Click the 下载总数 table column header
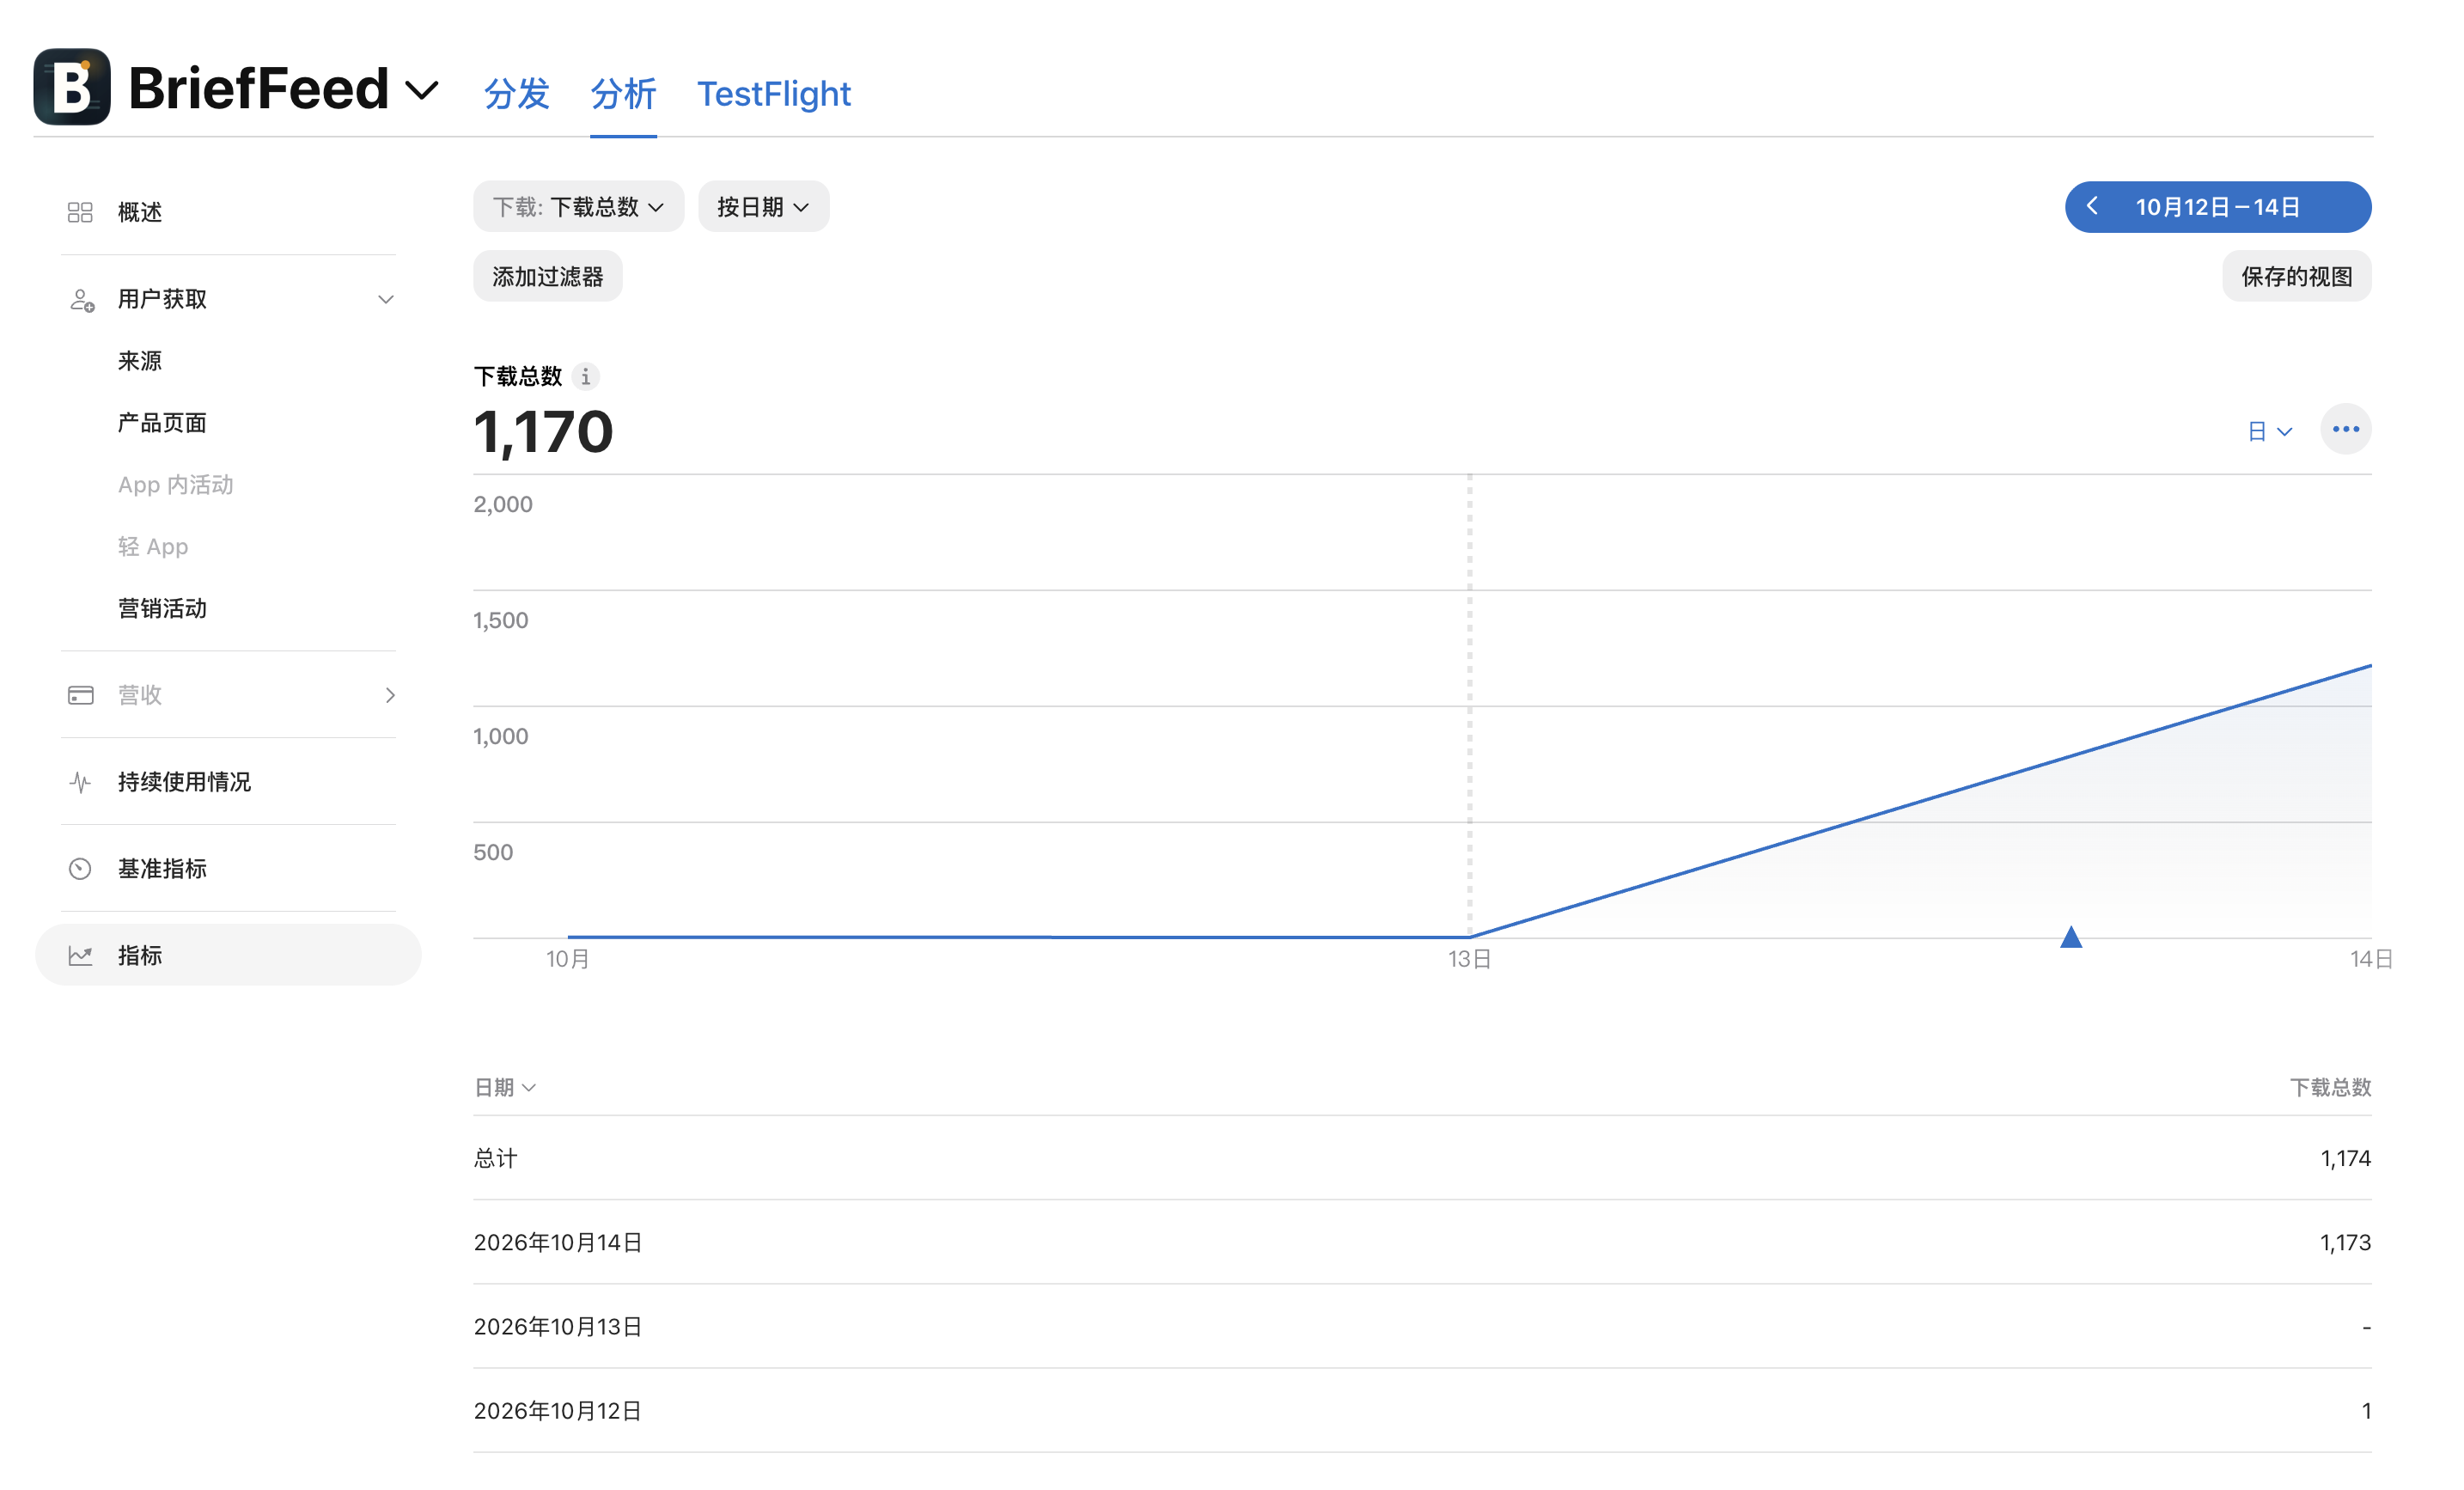Image resolution: width=2464 pixels, height=1490 pixels. click(2330, 1087)
